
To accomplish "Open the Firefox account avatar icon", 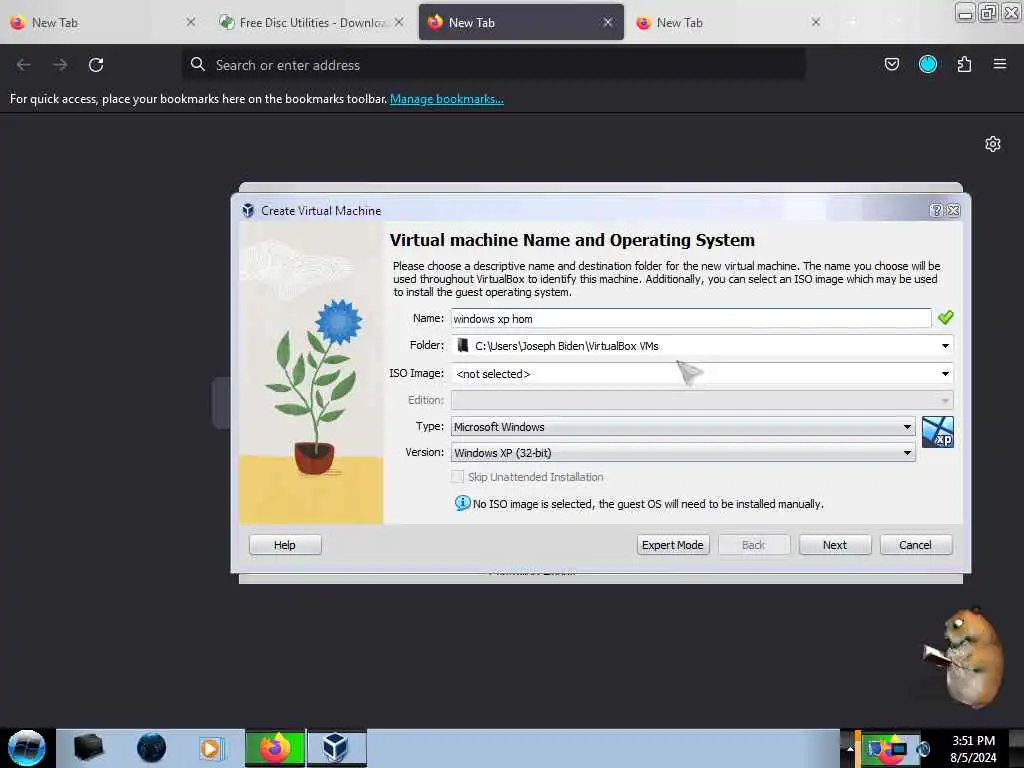I will point(927,64).
